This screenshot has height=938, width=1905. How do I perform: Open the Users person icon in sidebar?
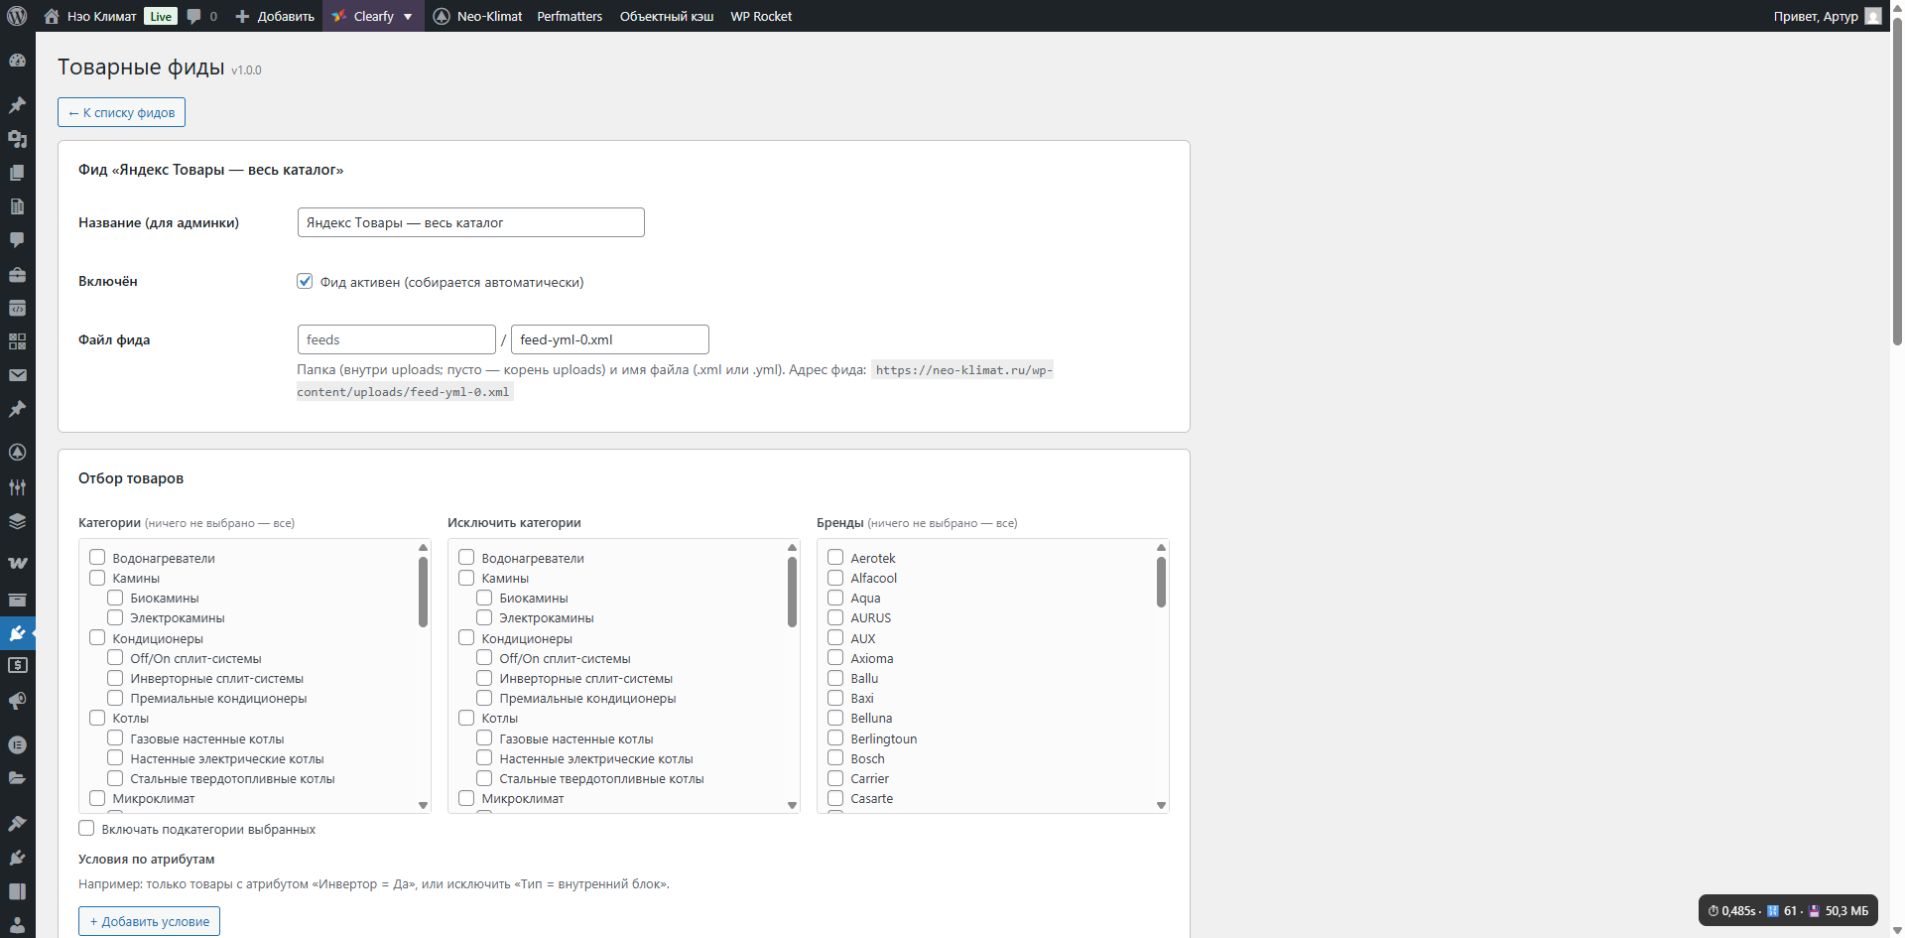click(x=17, y=925)
